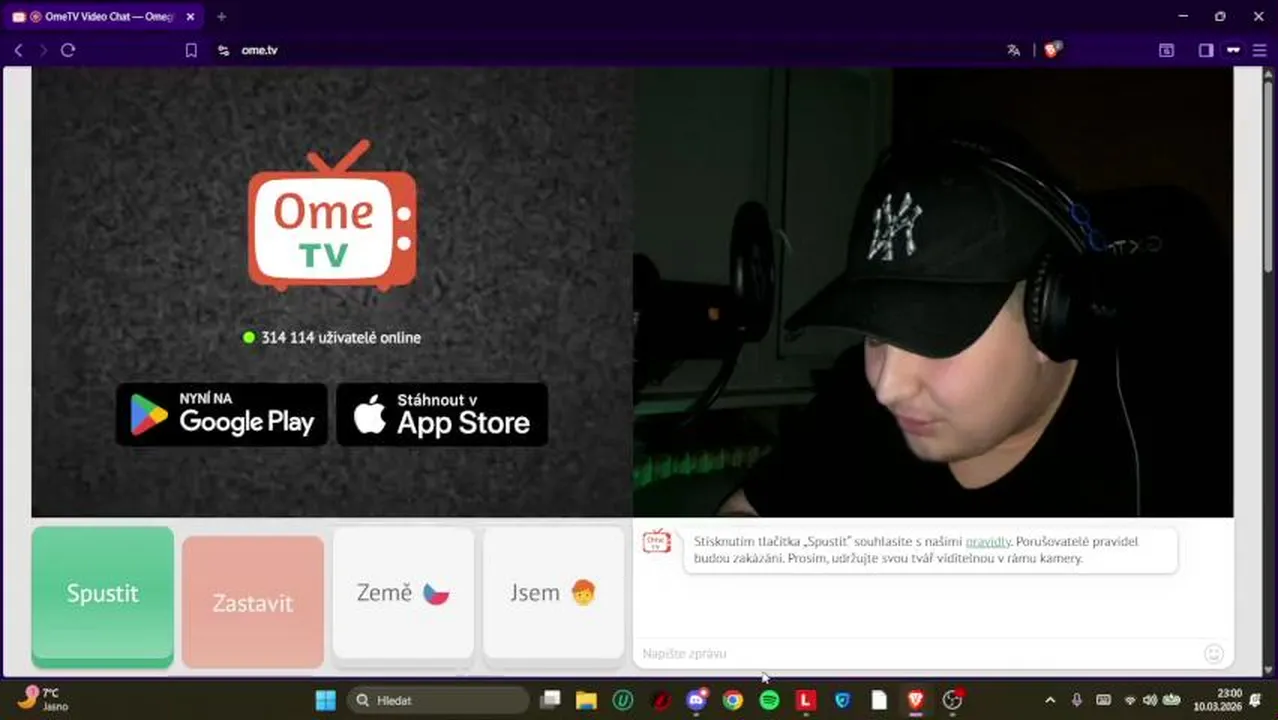Show hidden system tray icons
The width and height of the screenshot is (1278, 720).
click(x=1050, y=700)
